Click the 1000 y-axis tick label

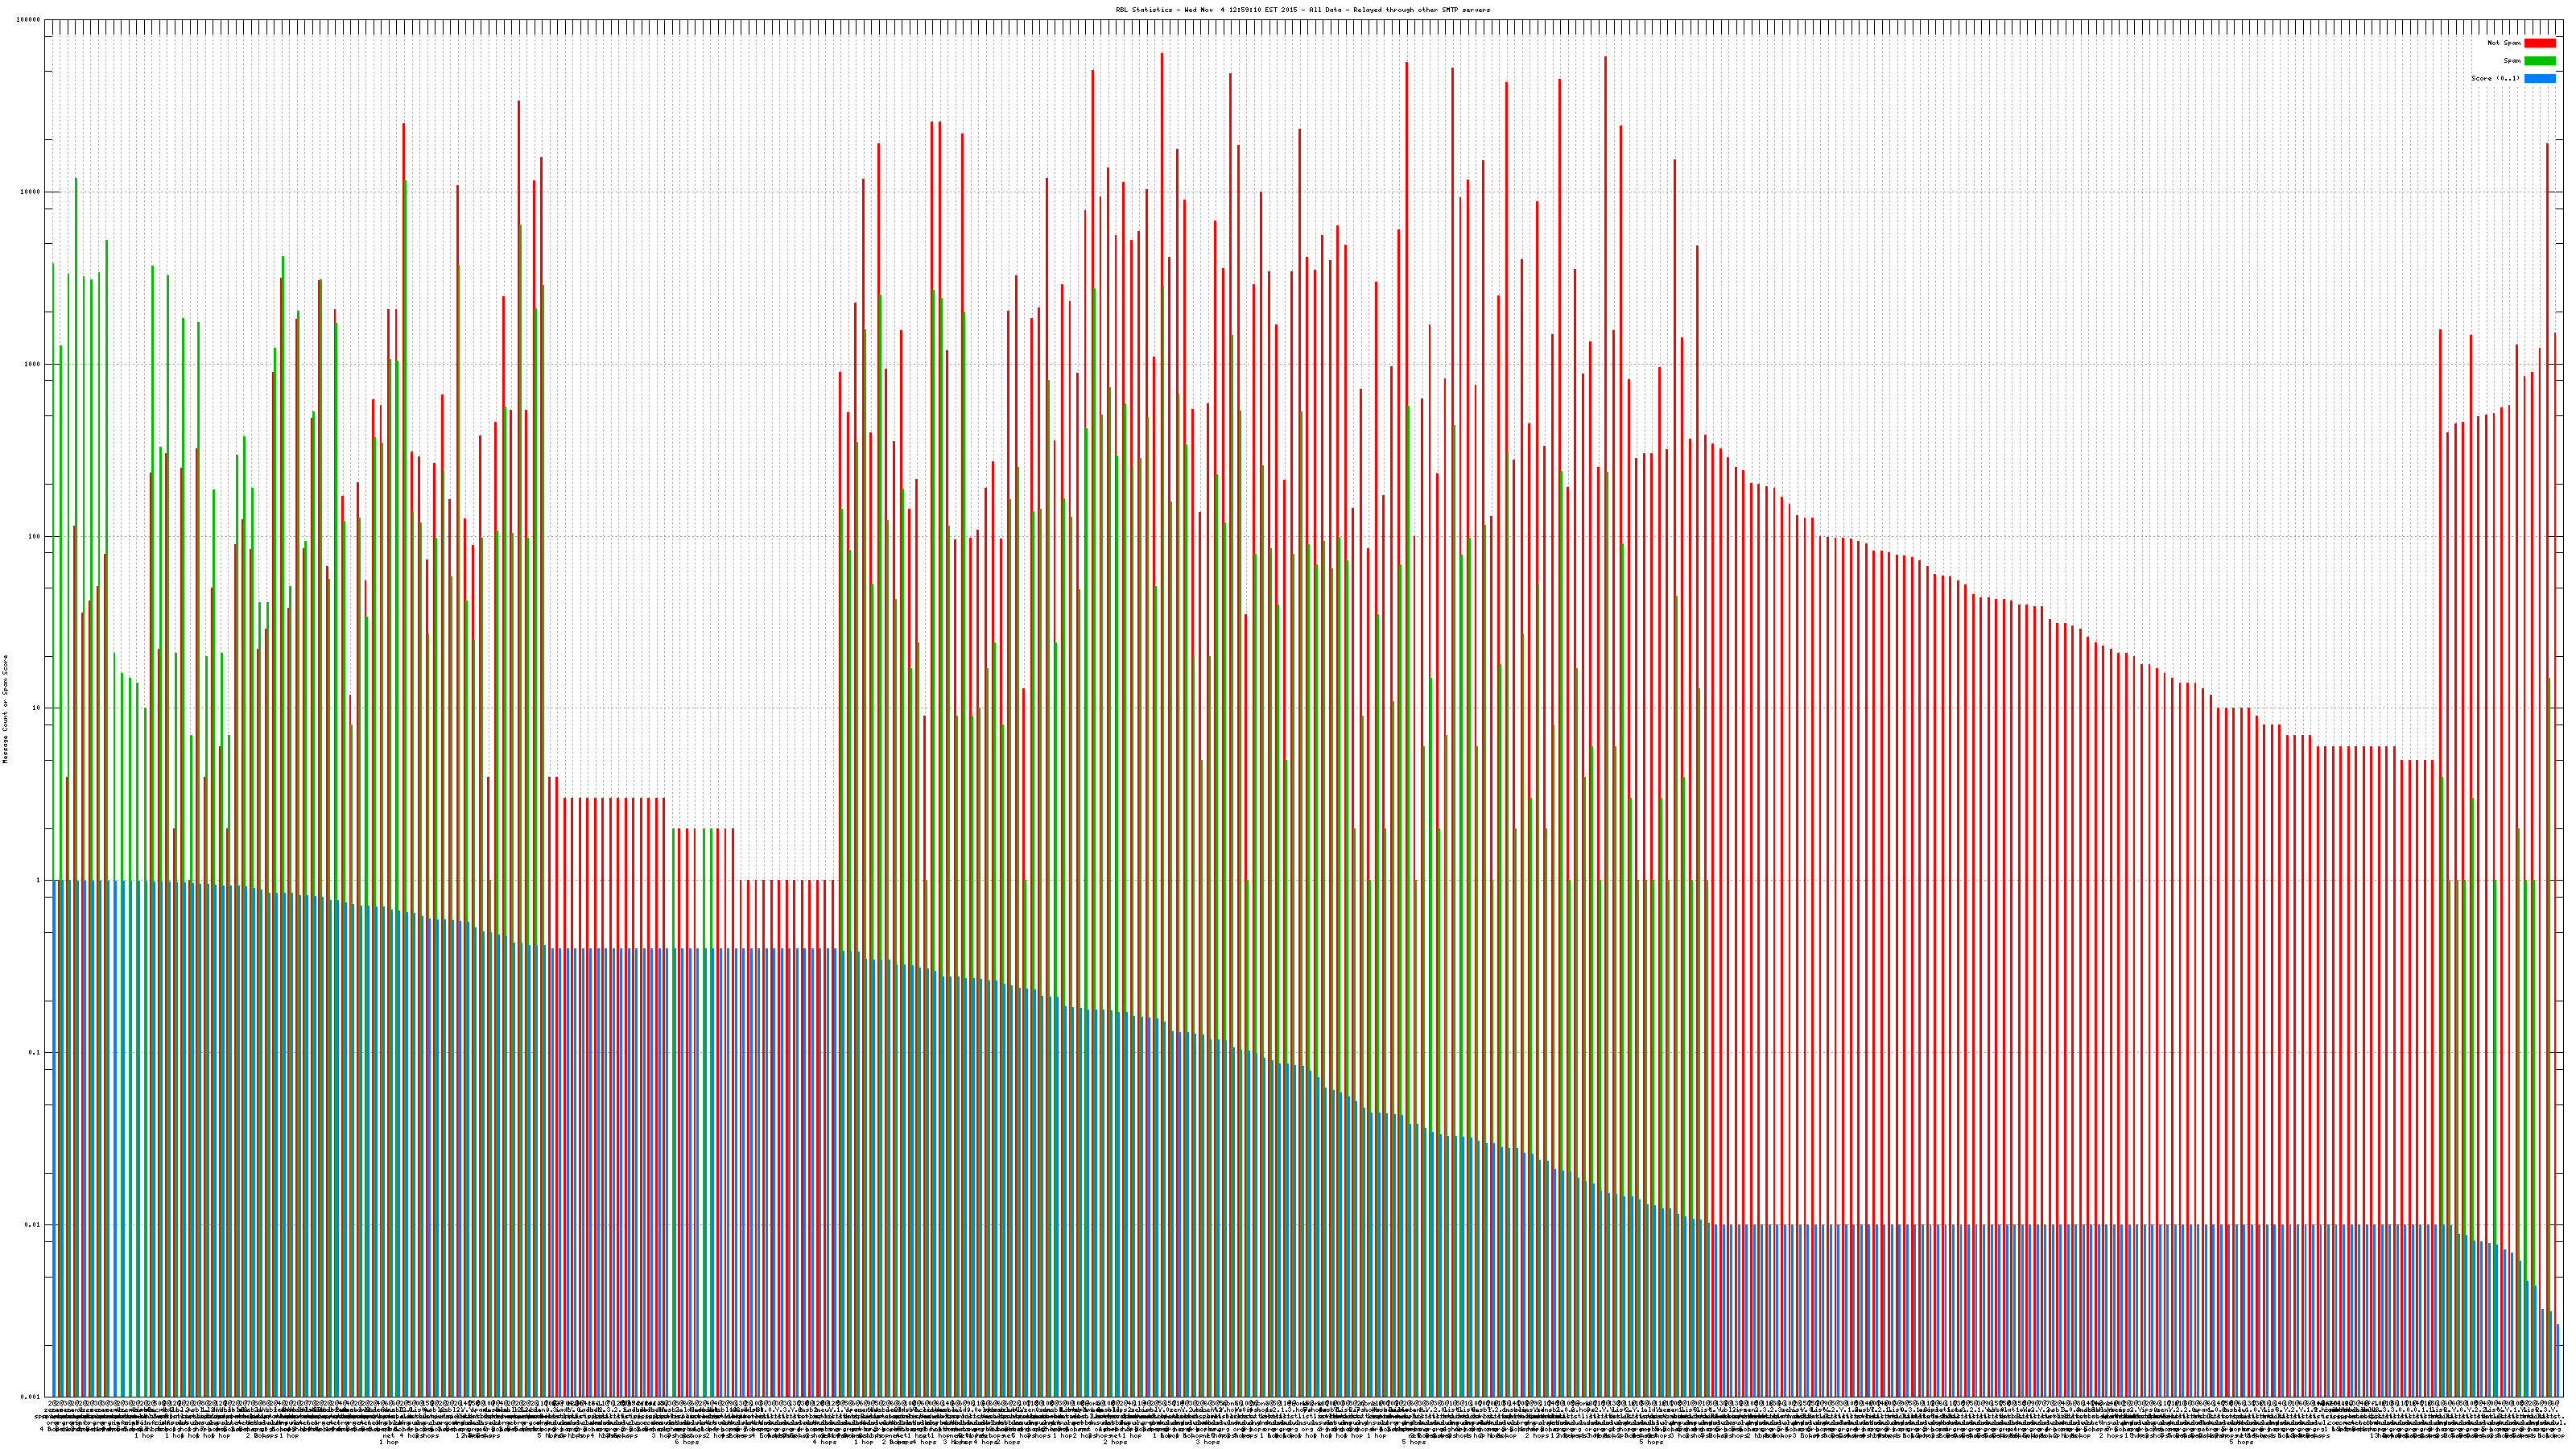(x=33, y=364)
